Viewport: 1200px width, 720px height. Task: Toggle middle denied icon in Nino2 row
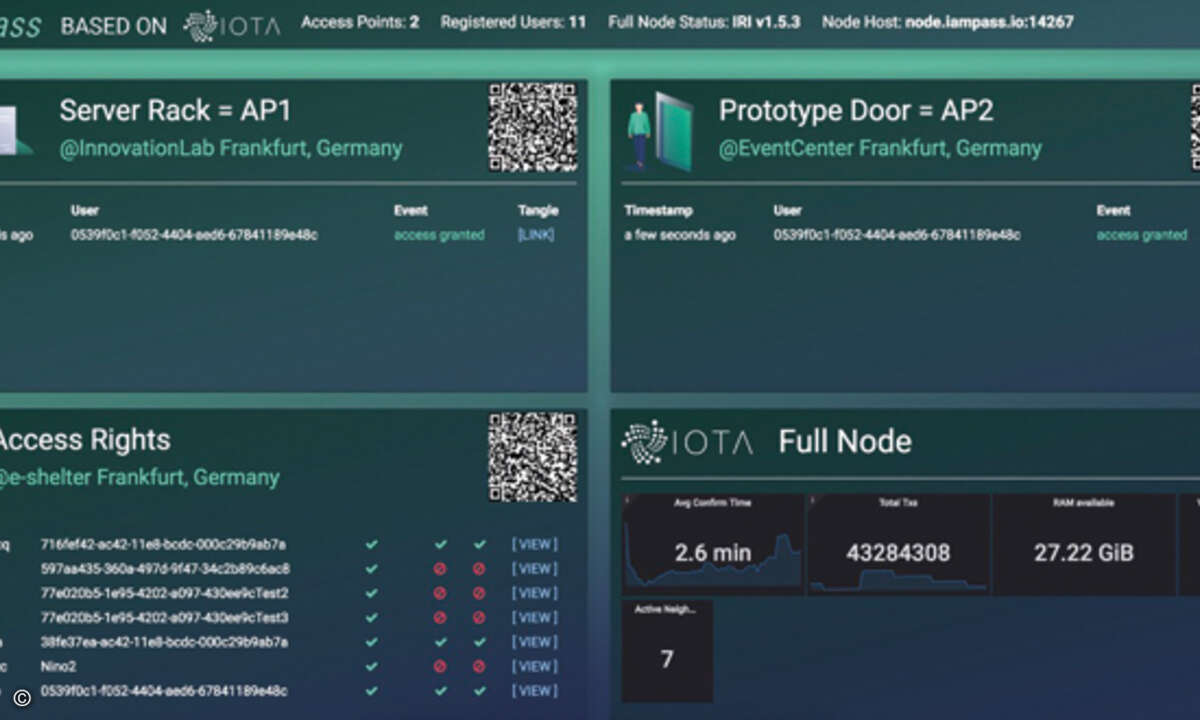pos(440,666)
